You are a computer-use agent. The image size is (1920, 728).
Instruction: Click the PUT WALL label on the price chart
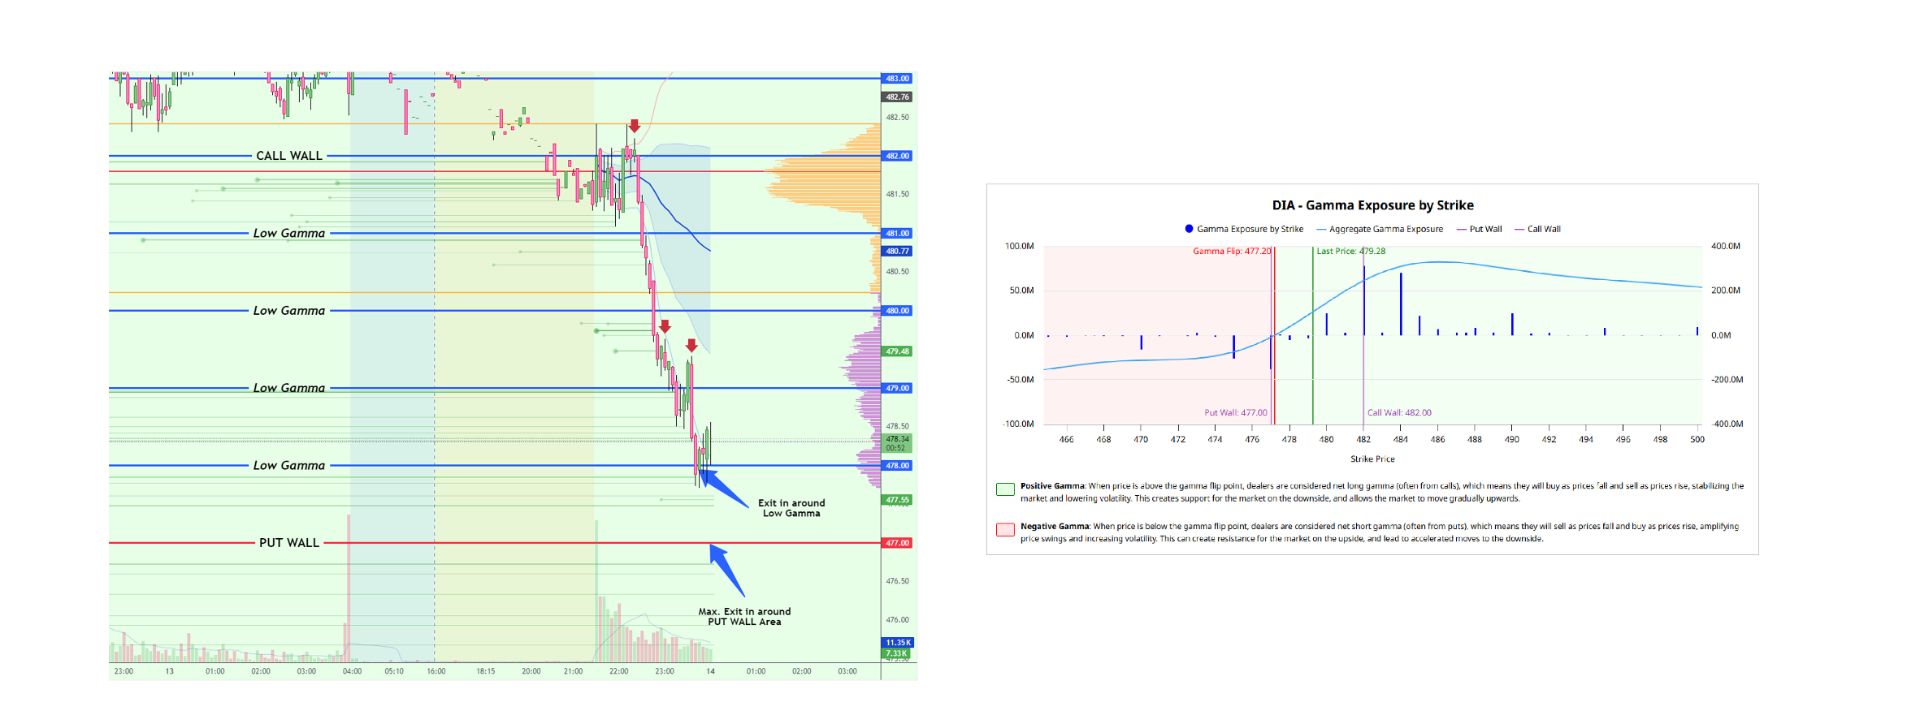(289, 543)
